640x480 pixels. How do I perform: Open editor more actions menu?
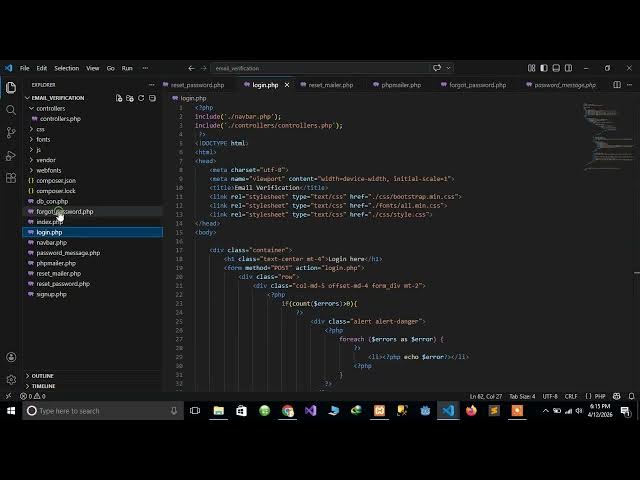tap(629, 85)
